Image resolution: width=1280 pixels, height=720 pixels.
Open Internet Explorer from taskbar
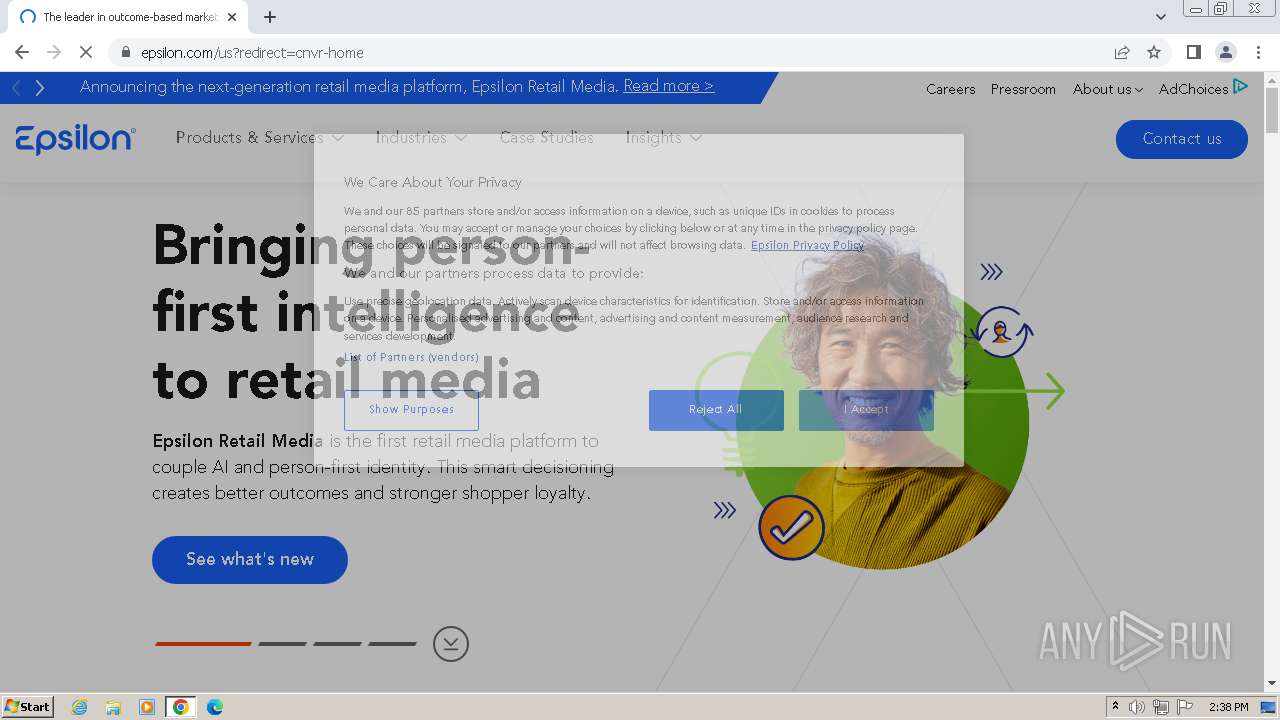pos(80,707)
